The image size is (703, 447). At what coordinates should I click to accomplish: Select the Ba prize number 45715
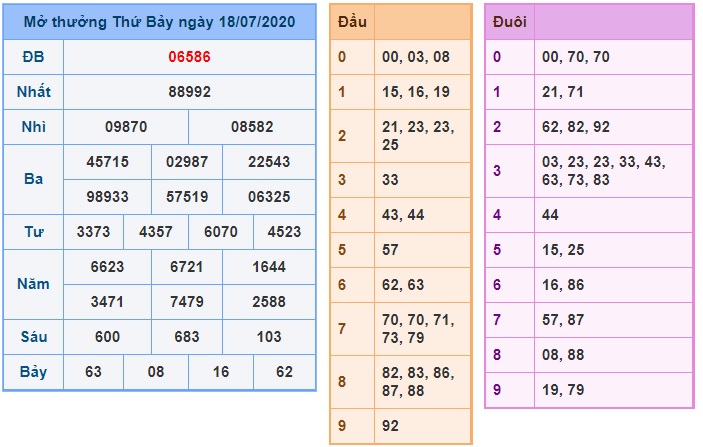click(x=108, y=162)
